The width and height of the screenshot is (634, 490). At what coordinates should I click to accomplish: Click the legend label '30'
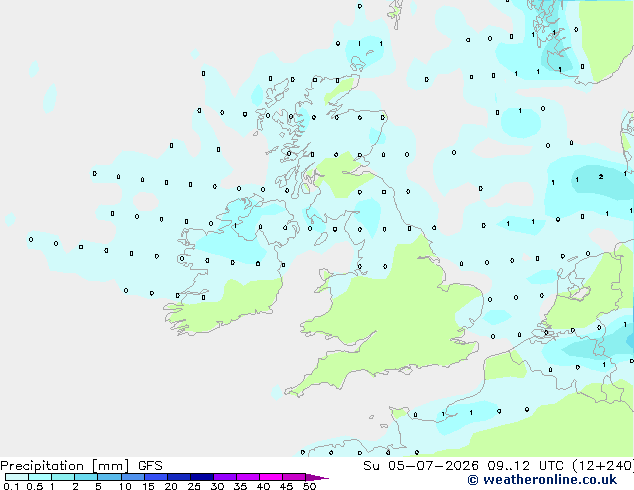point(217,486)
